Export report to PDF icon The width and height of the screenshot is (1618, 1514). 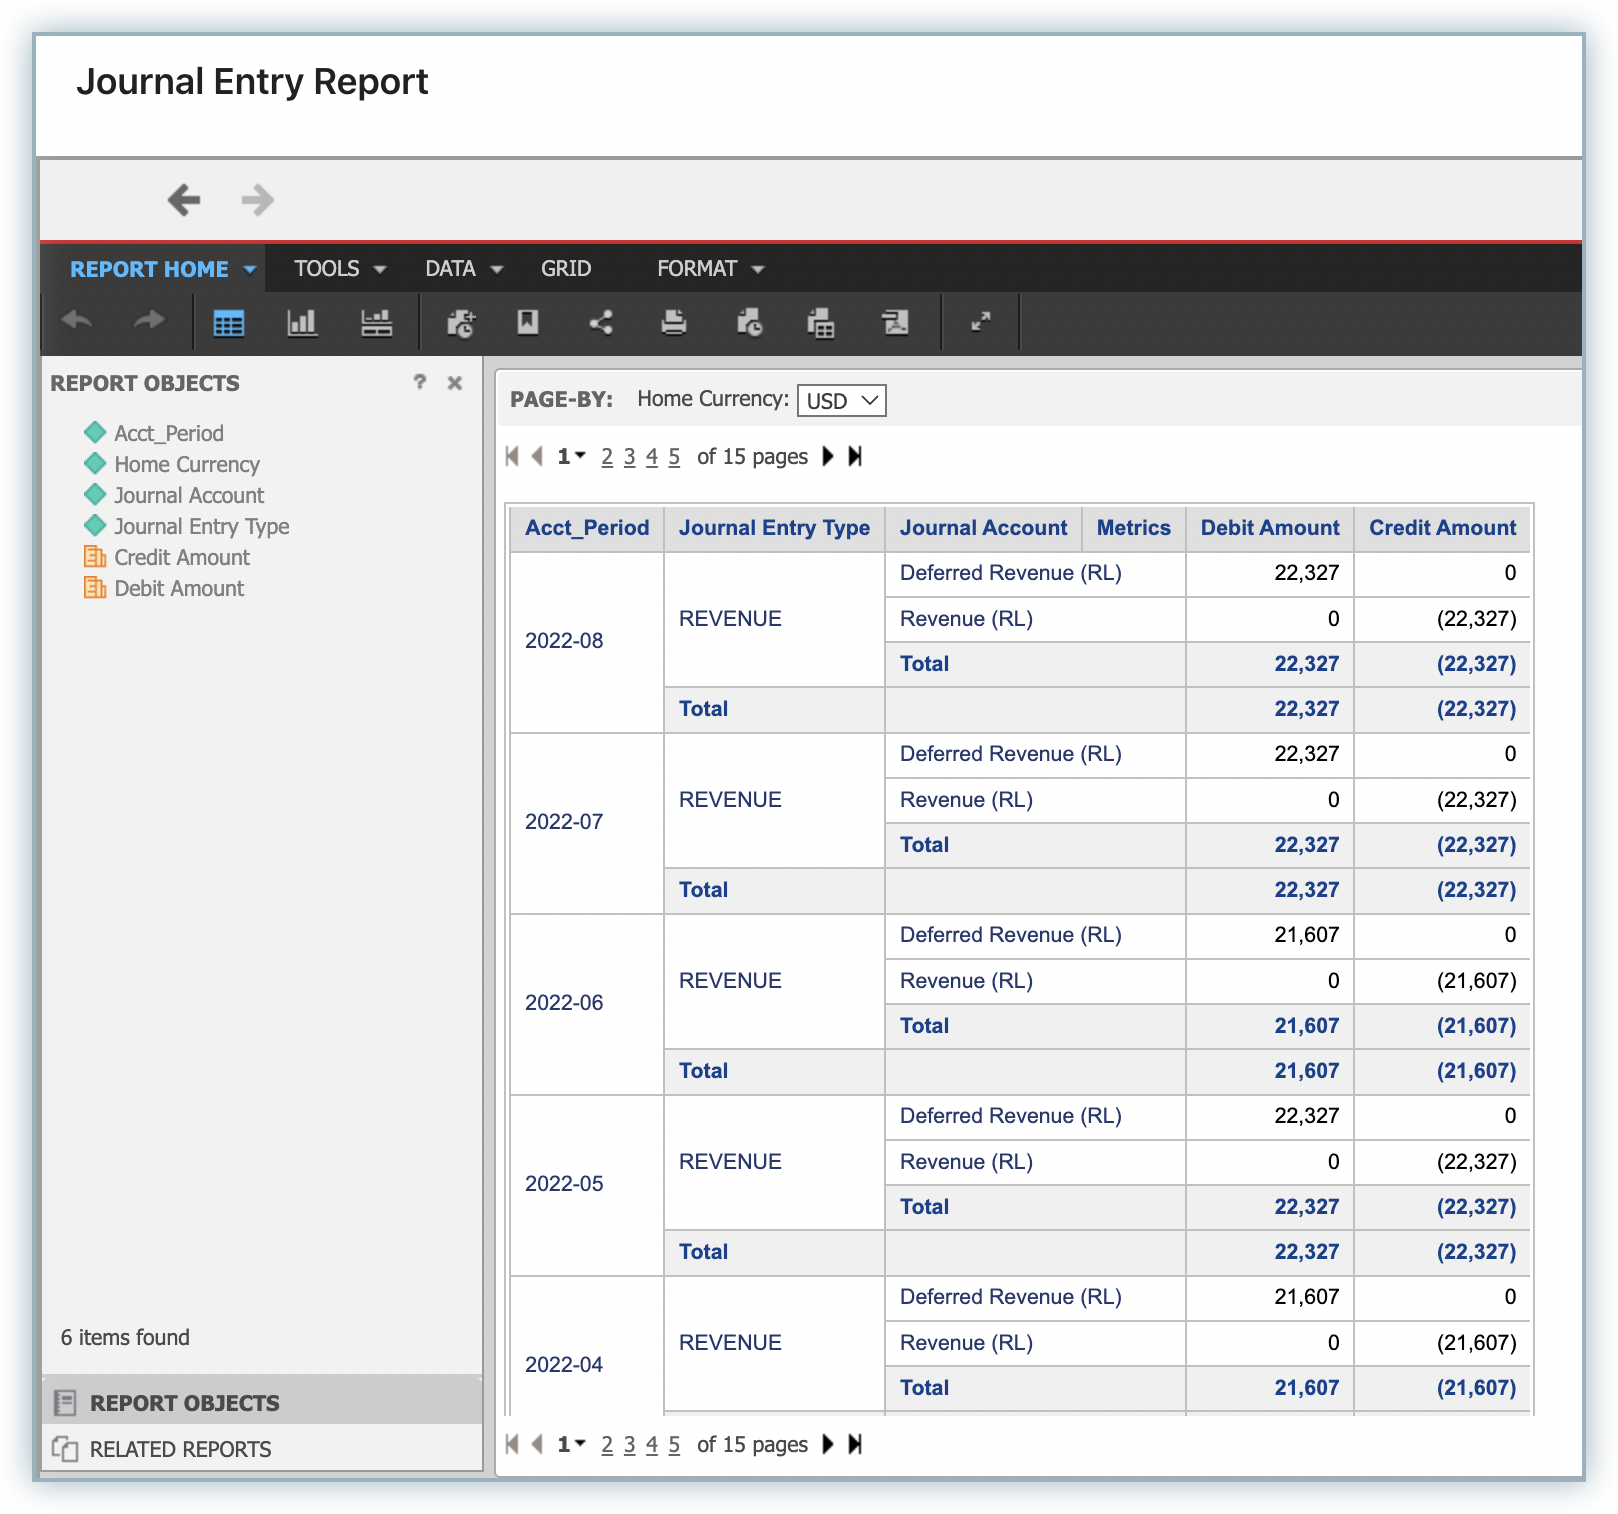pos(895,323)
